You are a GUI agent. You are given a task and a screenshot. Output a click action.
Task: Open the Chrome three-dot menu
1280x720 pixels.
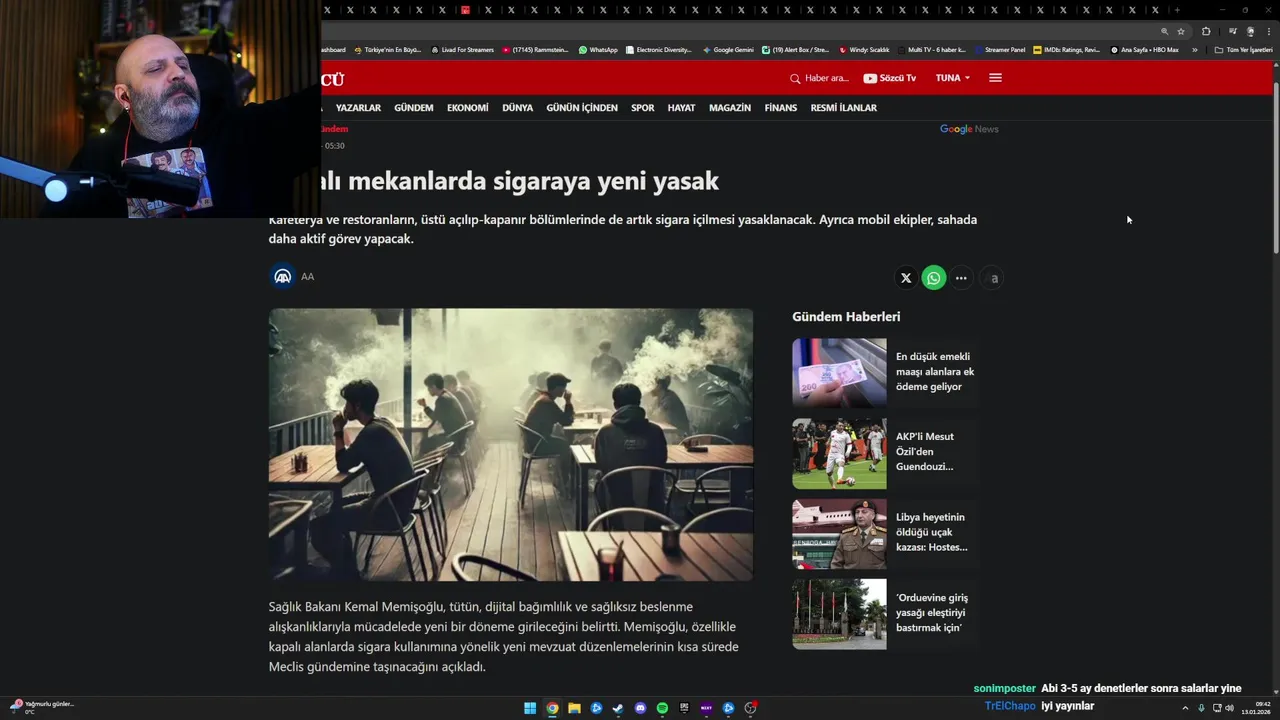pos(1268,31)
